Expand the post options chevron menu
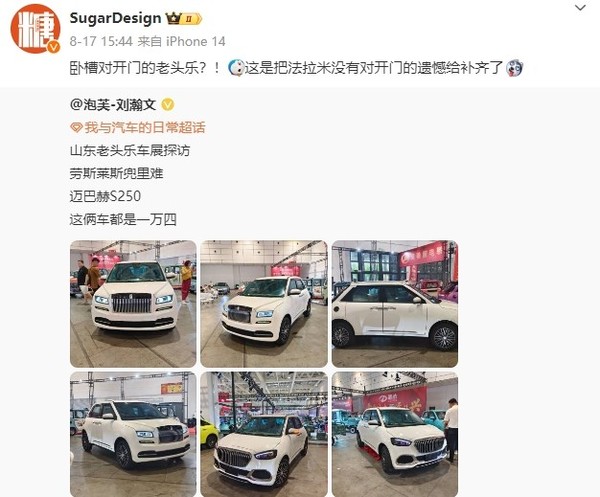 pyautogui.click(x=580, y=8)
